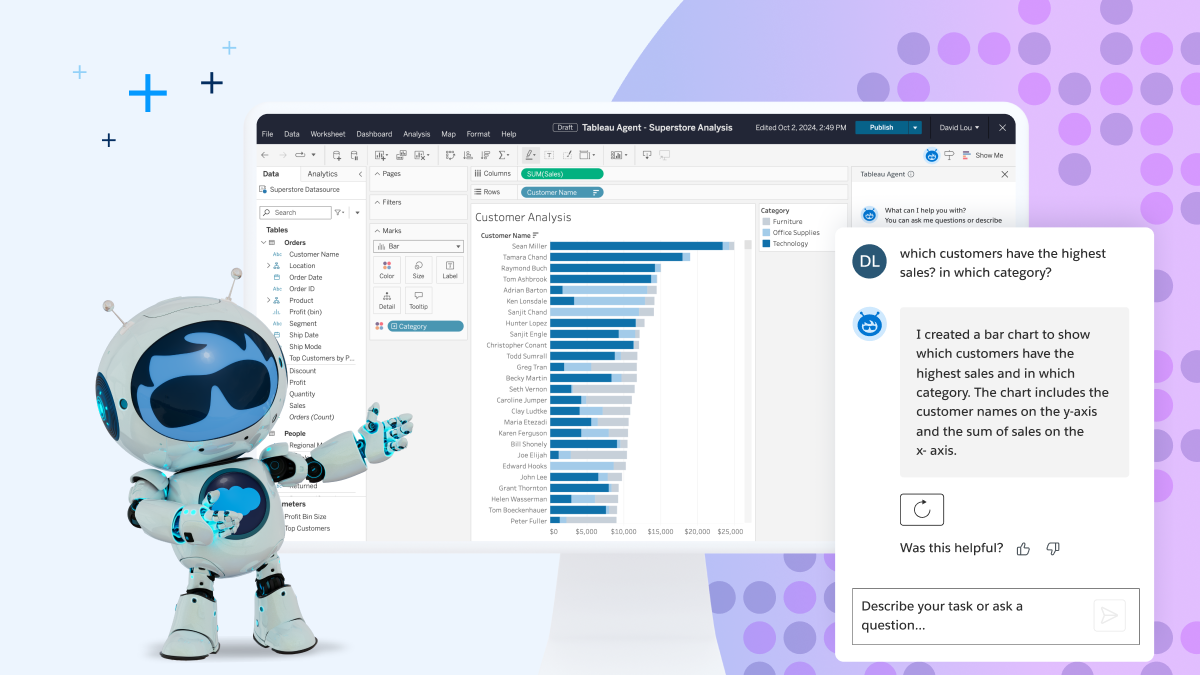Open the Size marks card
Viewport: 1200px width, 675px height.
tap(418, 270)
